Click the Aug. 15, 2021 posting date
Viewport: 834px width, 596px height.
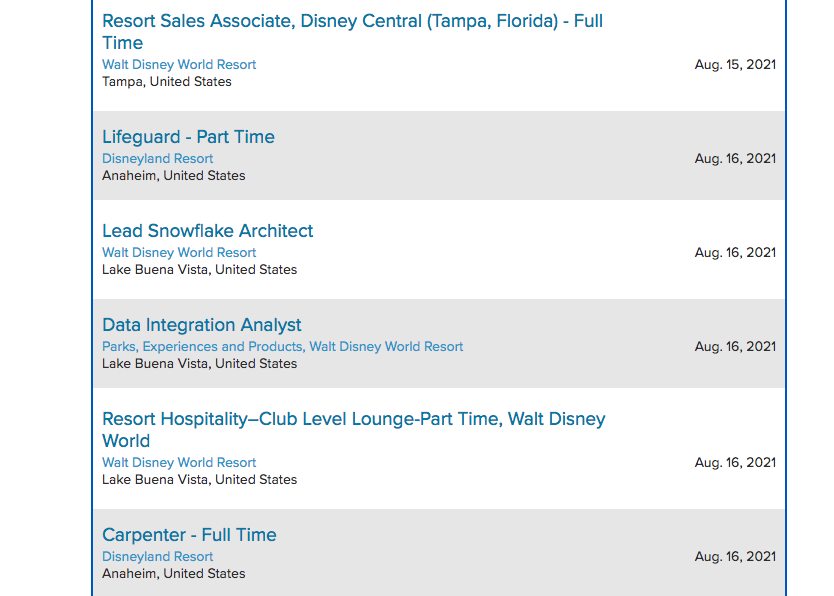(x=735, y=65)
